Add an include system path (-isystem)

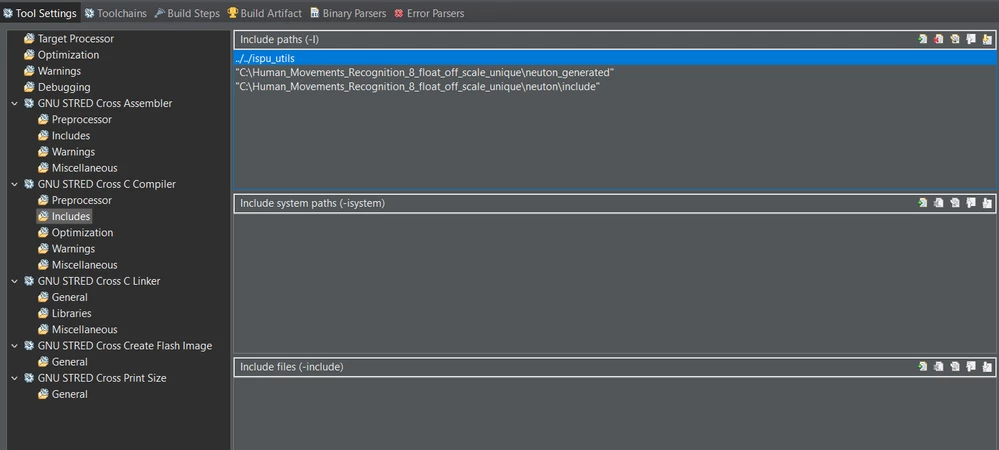[922, 203]
